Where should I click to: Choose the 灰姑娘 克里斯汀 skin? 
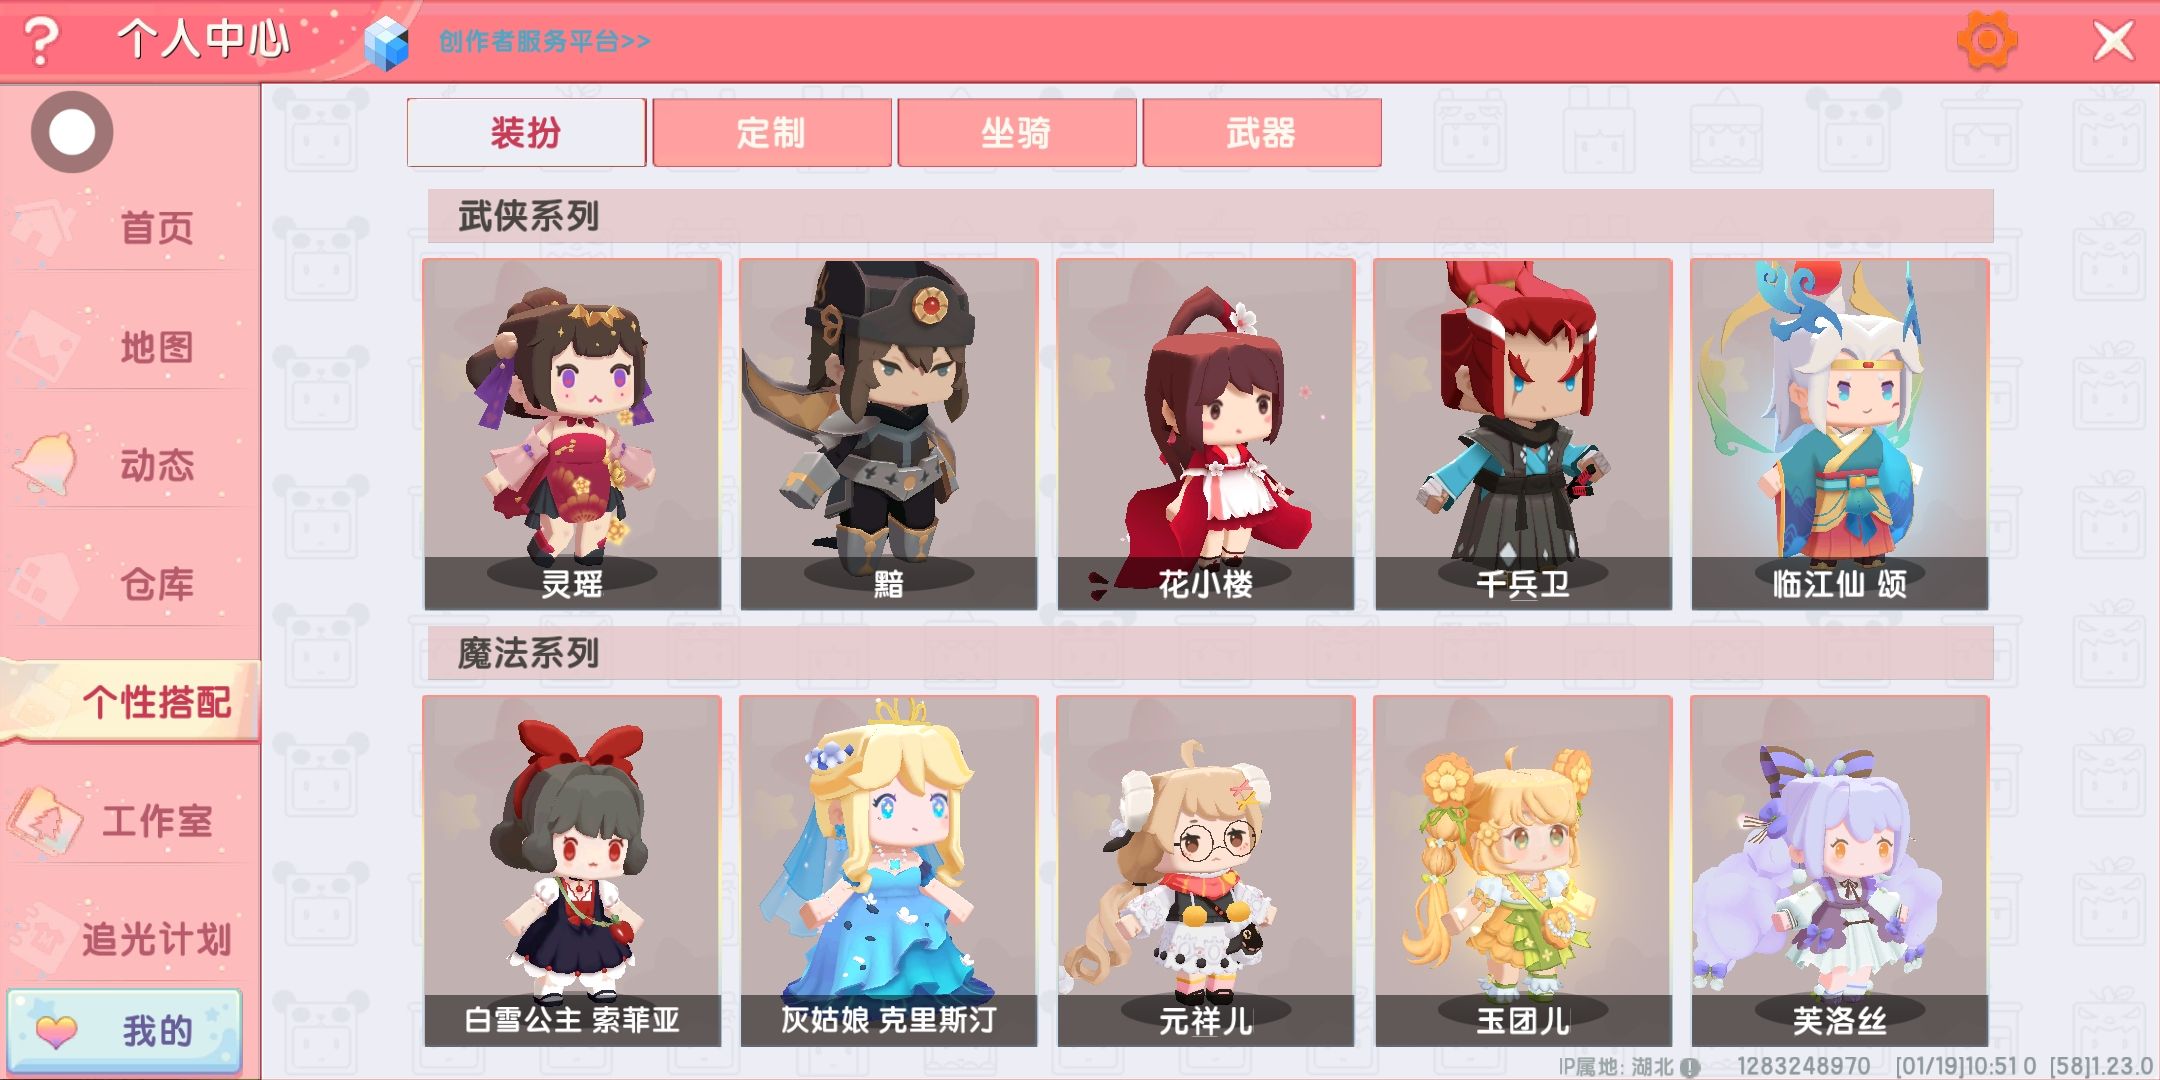click(x=889, y=871)
